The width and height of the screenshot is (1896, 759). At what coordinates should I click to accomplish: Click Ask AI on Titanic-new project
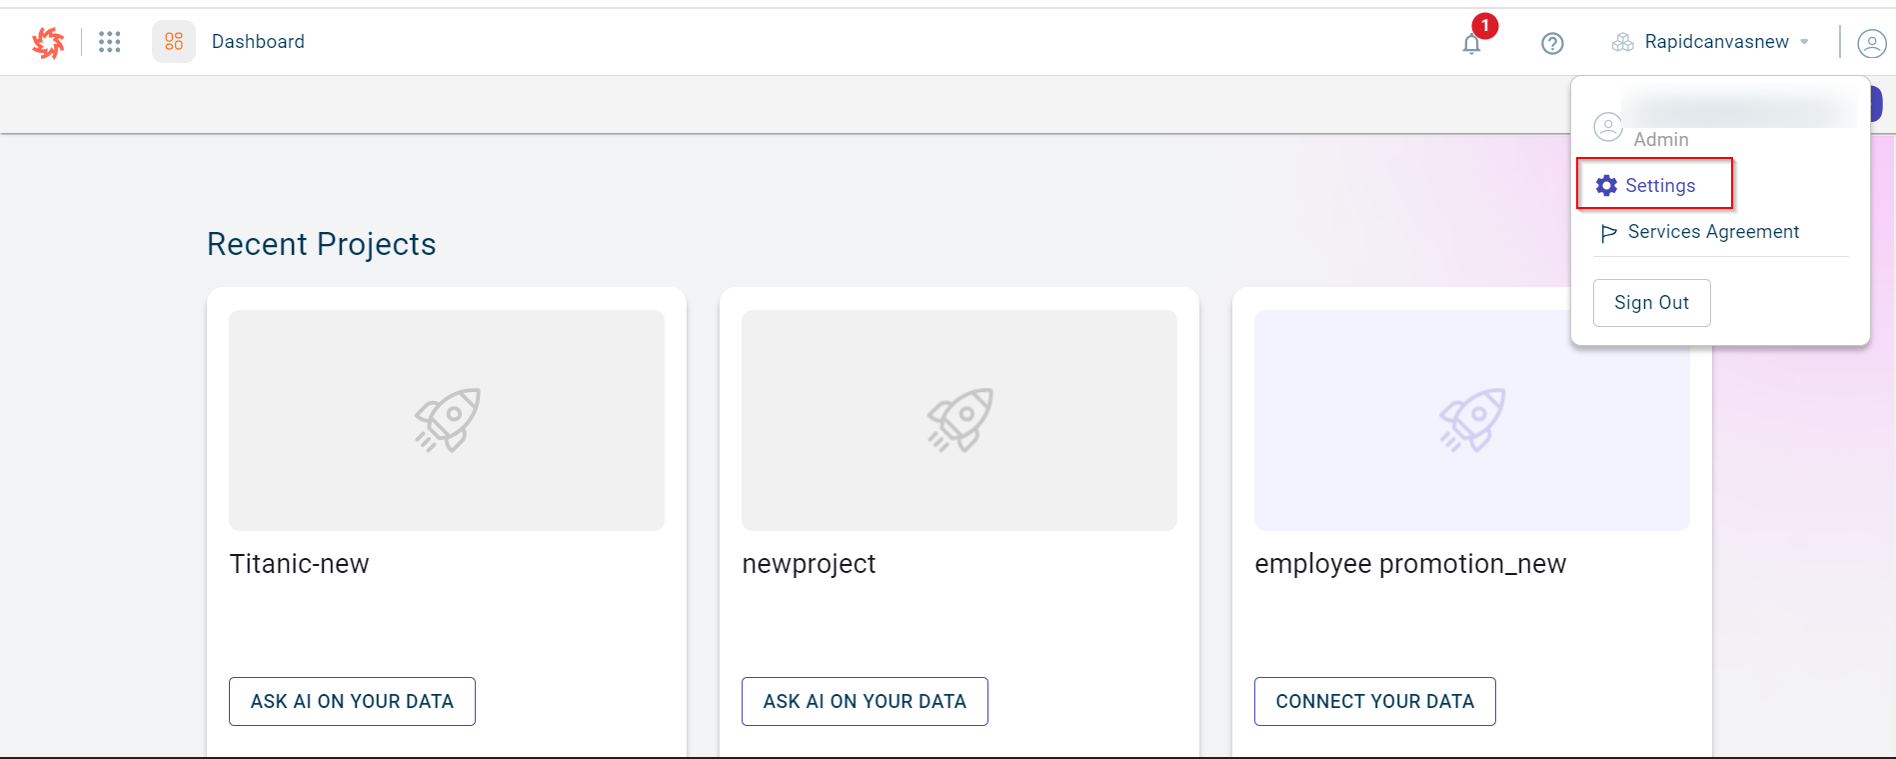tap(352, 701)
